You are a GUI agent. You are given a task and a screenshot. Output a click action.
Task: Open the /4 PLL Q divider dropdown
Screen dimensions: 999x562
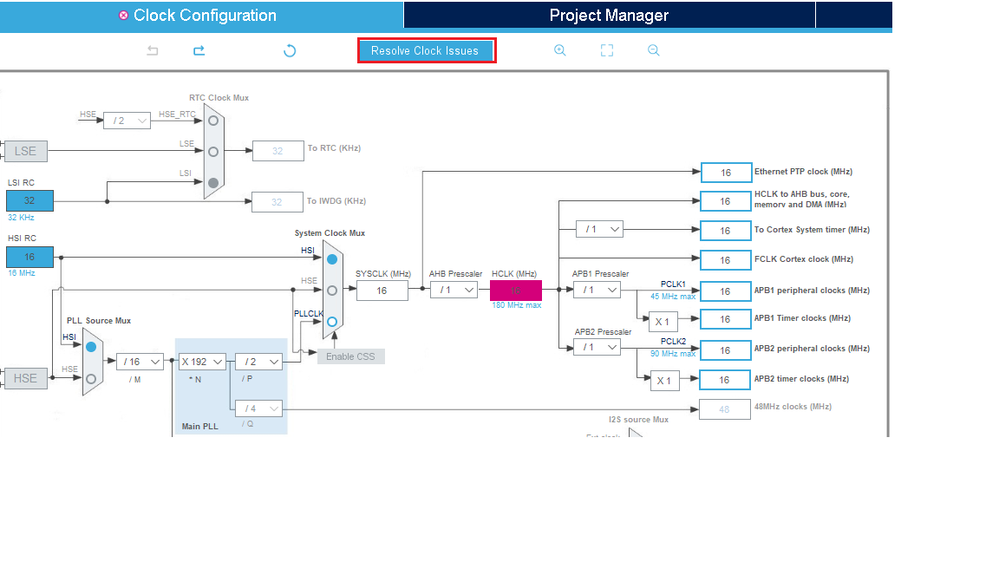click(x=259, y=408)
